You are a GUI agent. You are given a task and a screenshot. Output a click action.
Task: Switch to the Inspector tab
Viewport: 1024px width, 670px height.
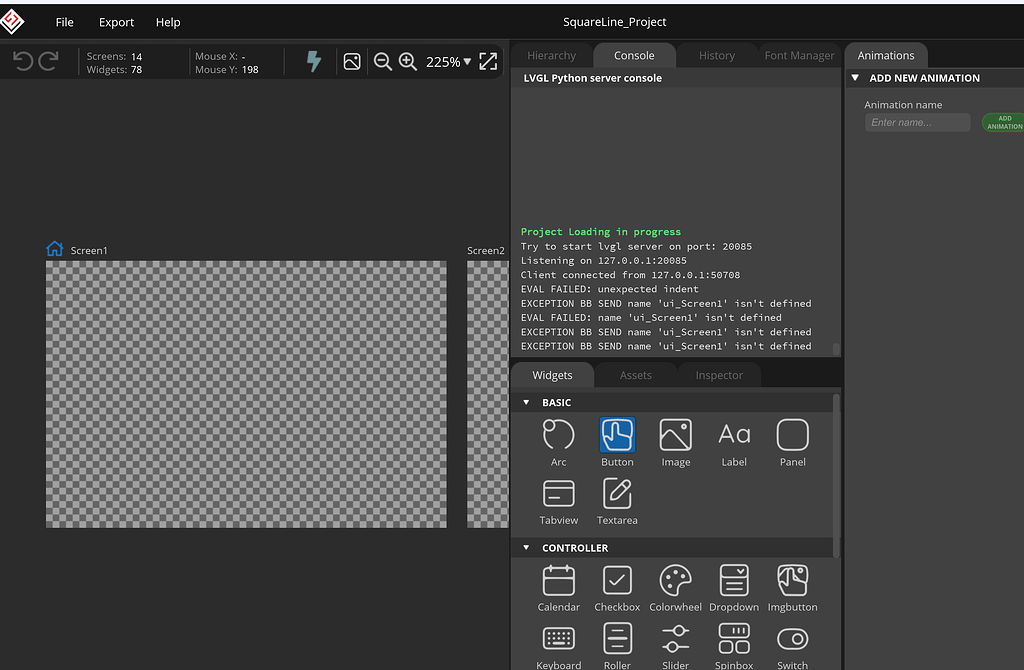pyautogui.click(x=719, y=375)
